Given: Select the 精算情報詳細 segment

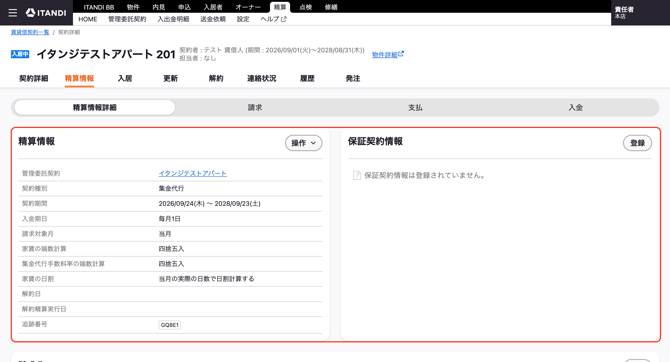Looking at the screenshot, I should (x=94, y=108).
